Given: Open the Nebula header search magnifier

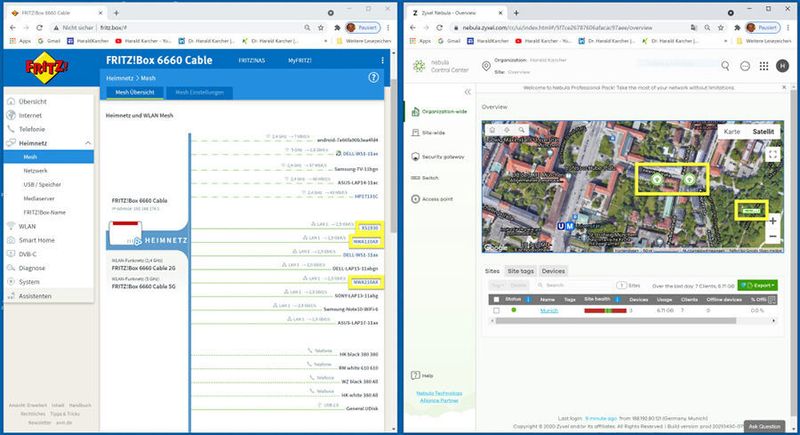Looking at the screenshot, I should coord(725,66).
